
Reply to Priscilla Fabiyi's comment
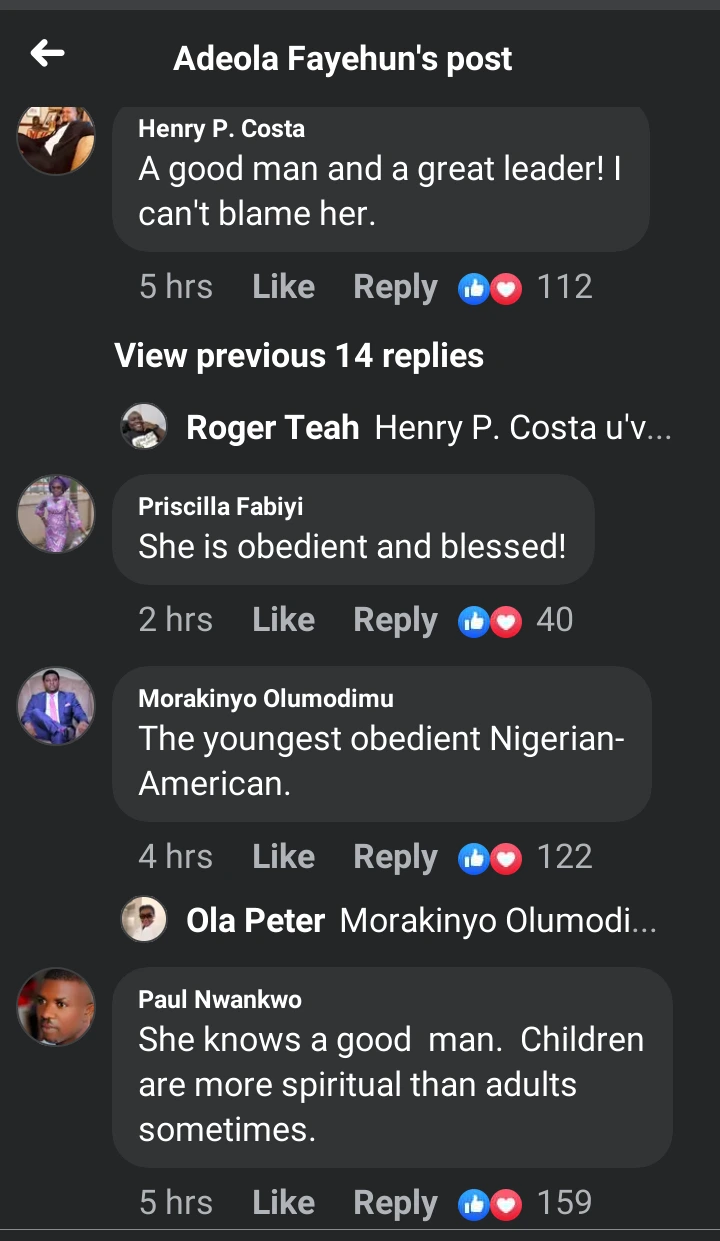point(395,620)
